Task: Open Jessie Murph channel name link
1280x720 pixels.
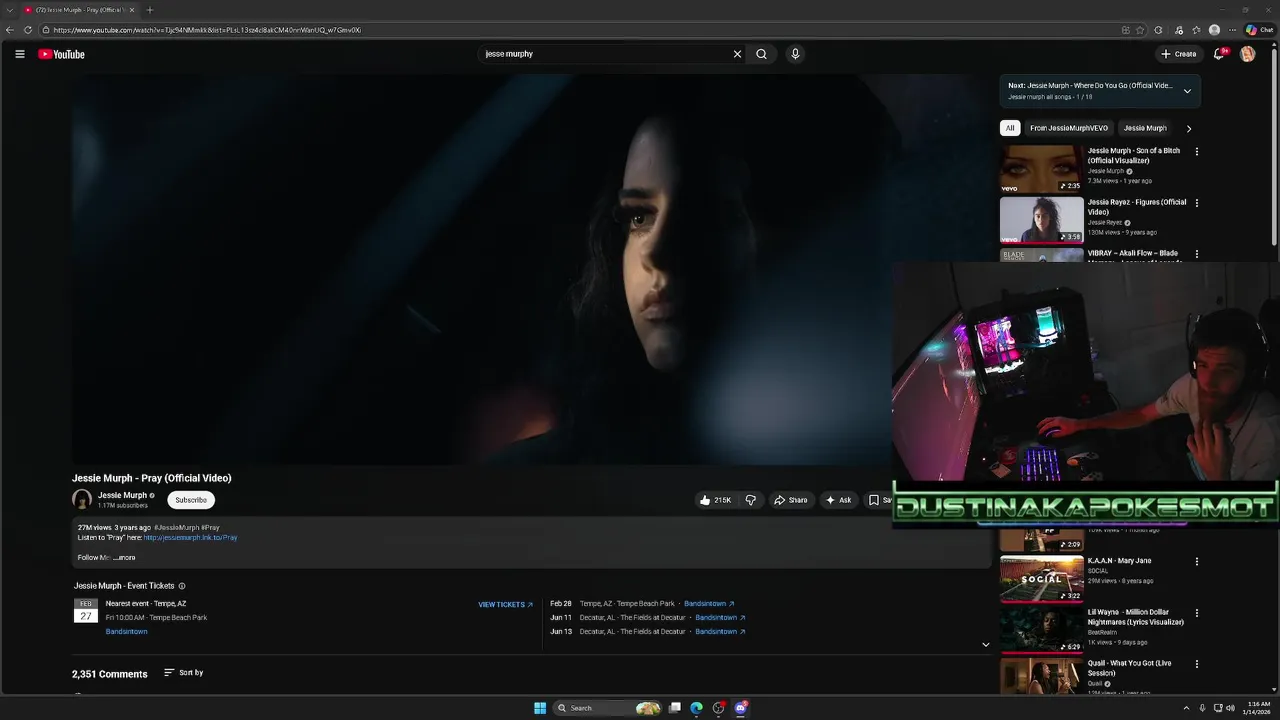Action: (122, 495)
